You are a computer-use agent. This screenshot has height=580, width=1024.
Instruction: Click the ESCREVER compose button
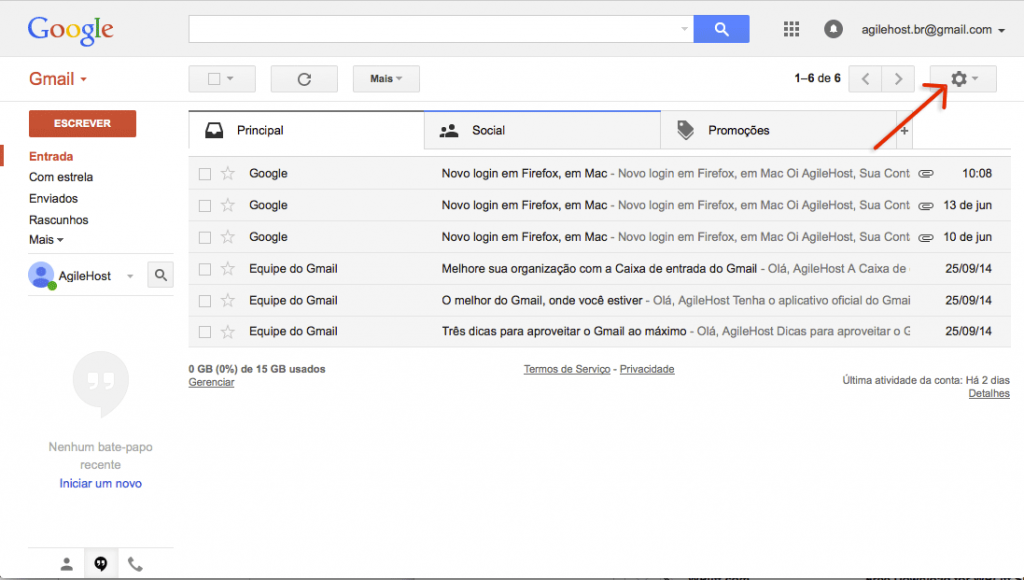(x=82, y=123)
